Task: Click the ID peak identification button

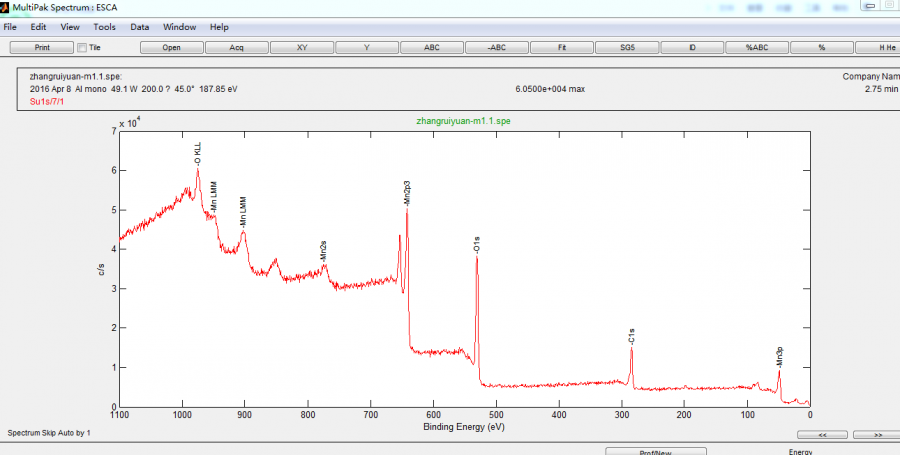Action: (692, 48)
